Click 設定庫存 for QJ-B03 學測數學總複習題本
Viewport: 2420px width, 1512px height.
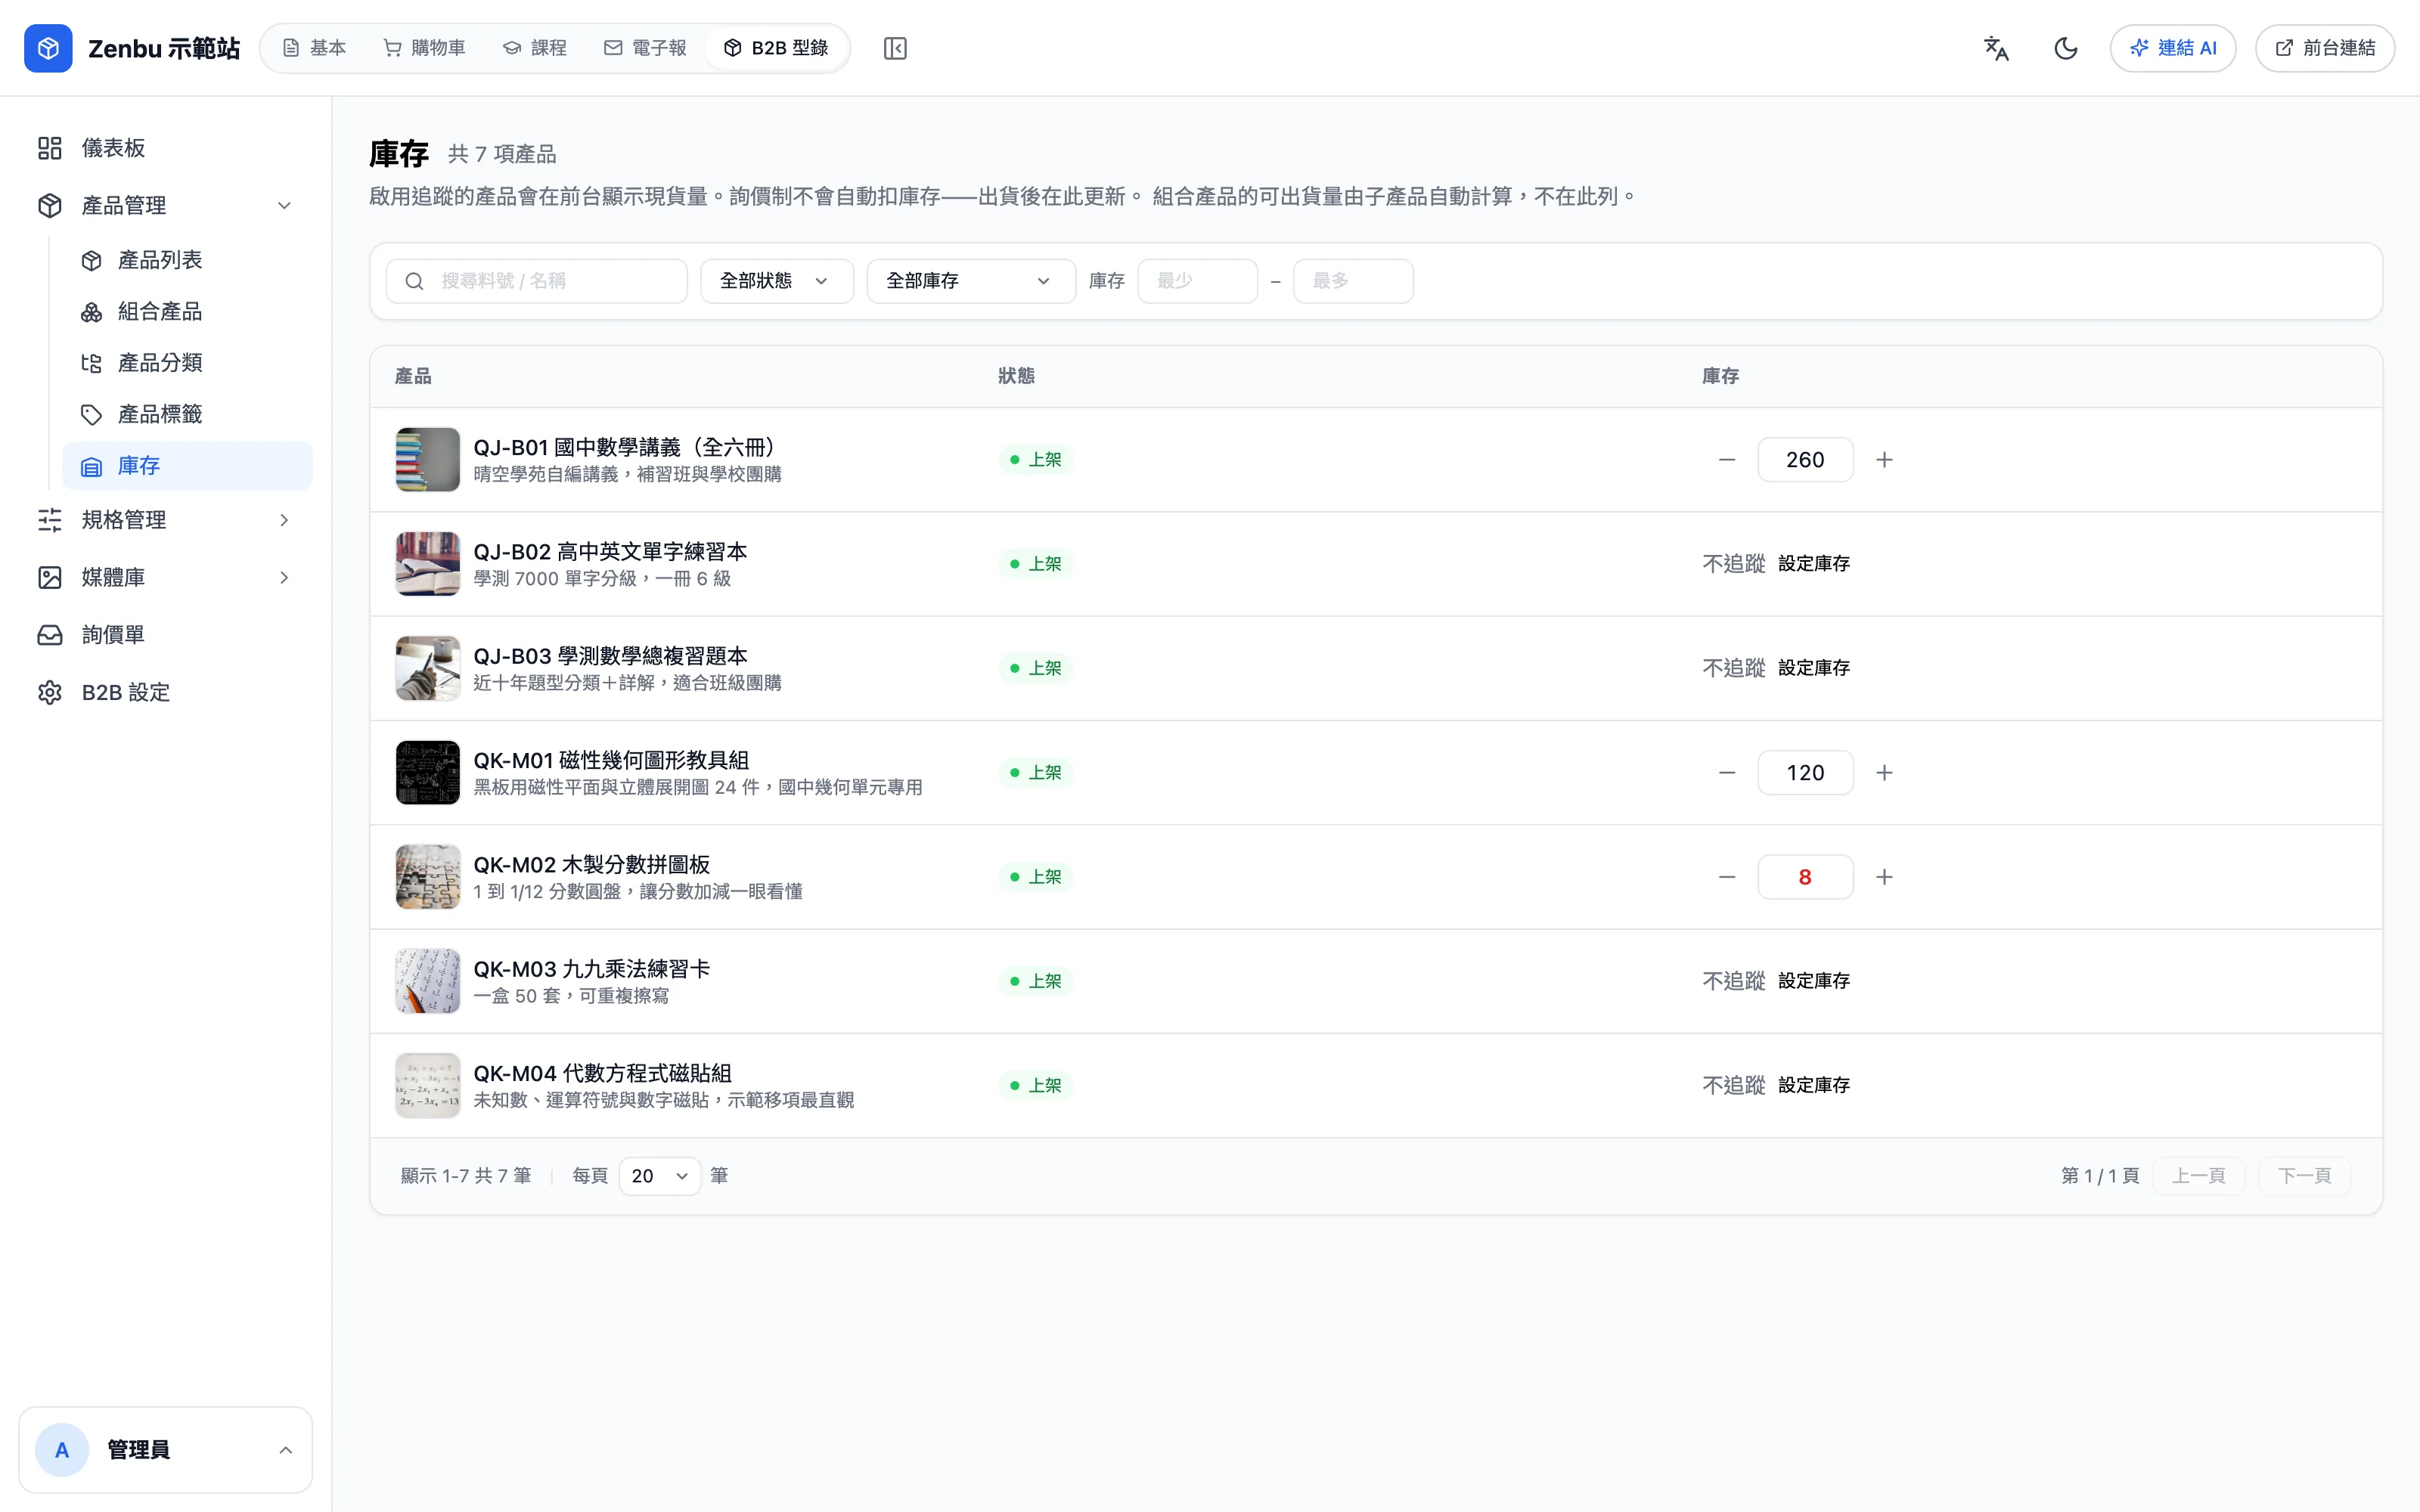[1814, 668]
